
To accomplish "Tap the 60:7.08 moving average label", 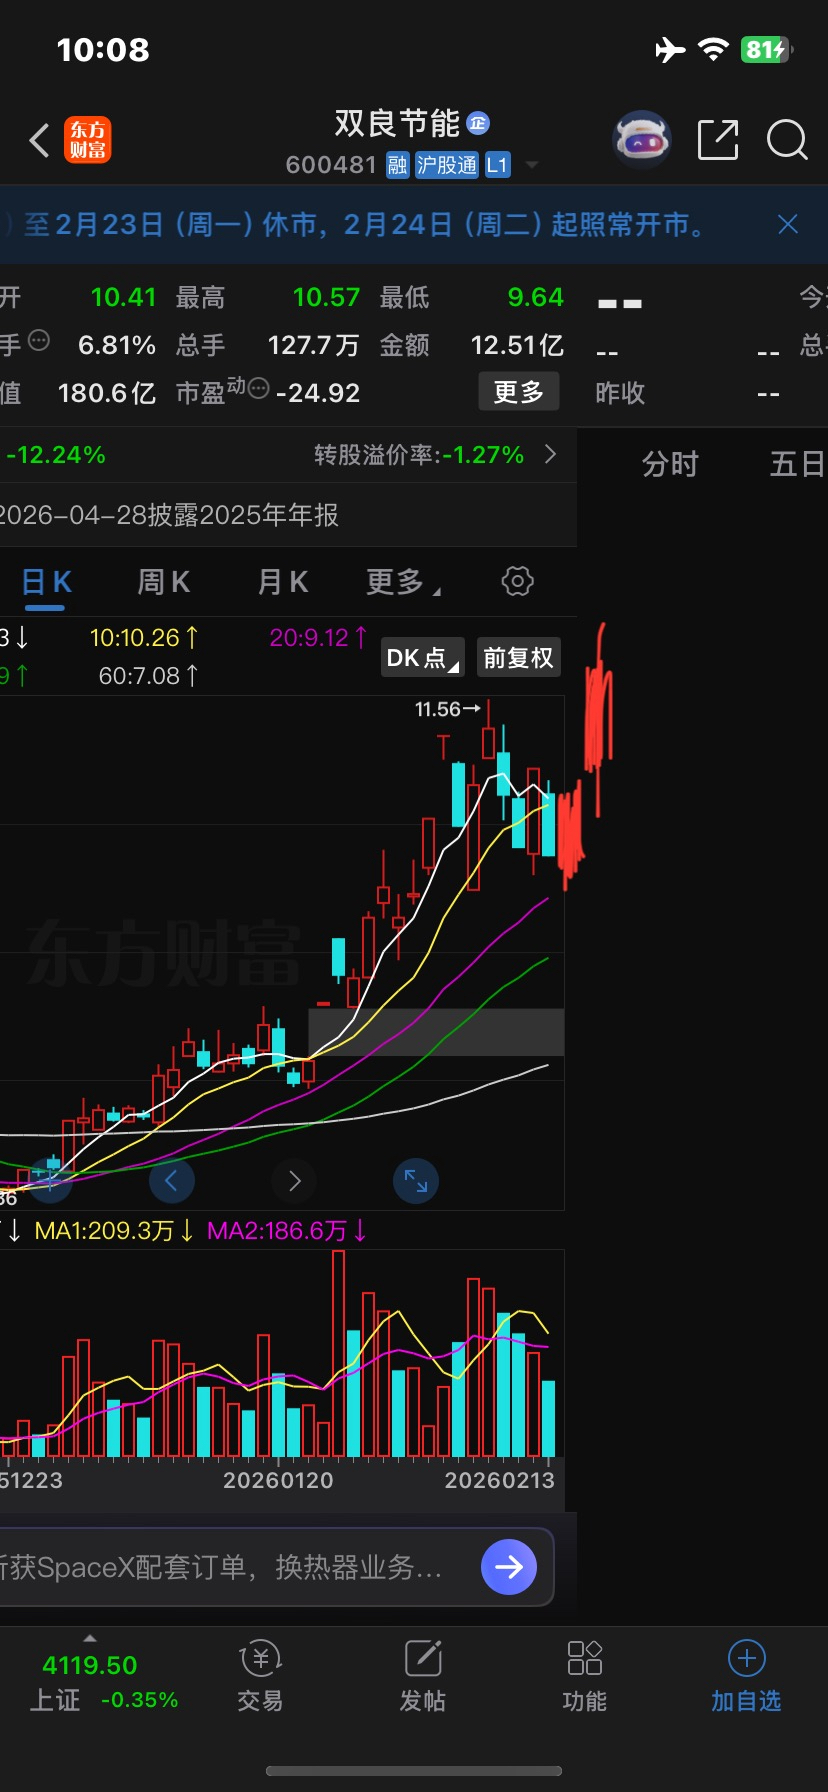I will 149,676.
